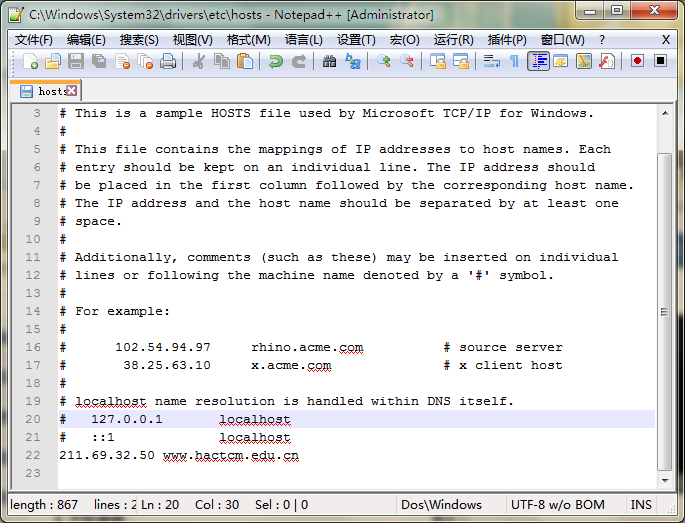
Task: Click line number 22 in the margin
Action: coord(33,455)
